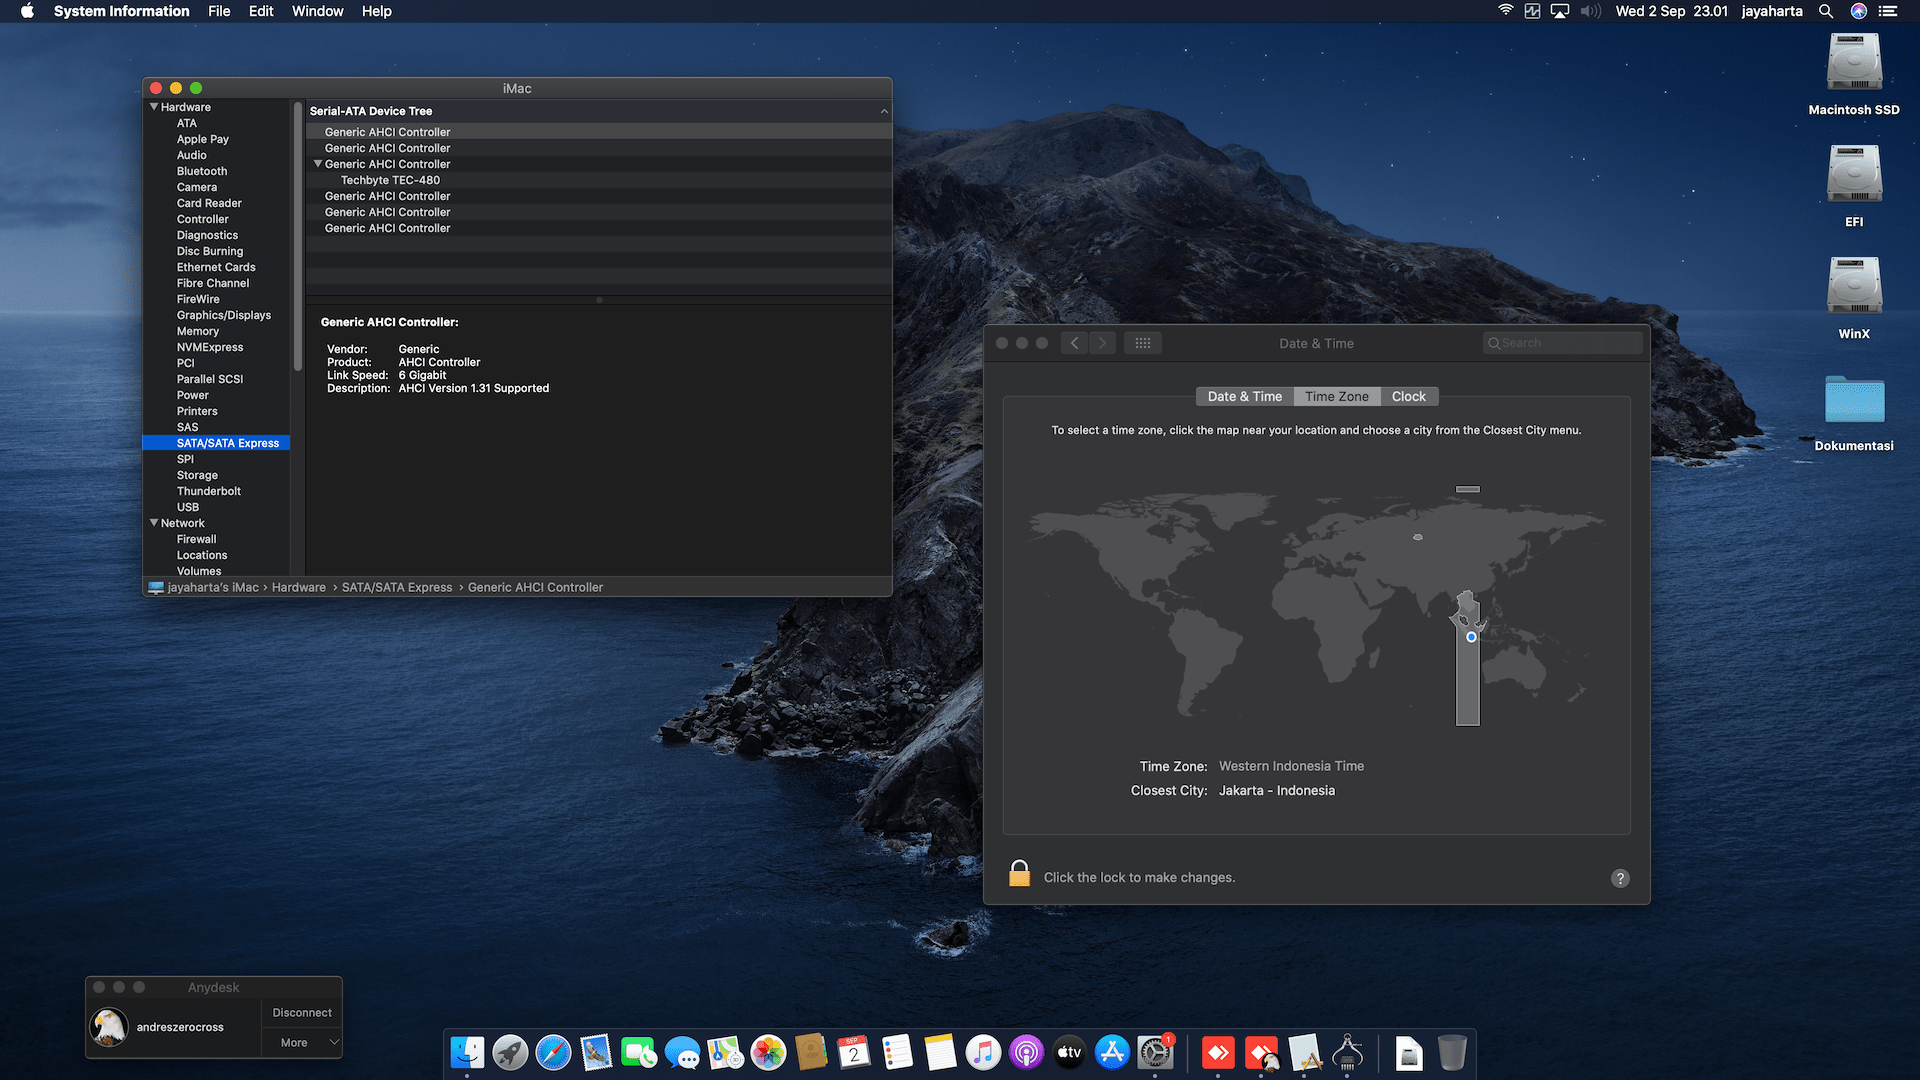
Task: Open System Preferences from the dock
Action: tap(1155, 1052)
